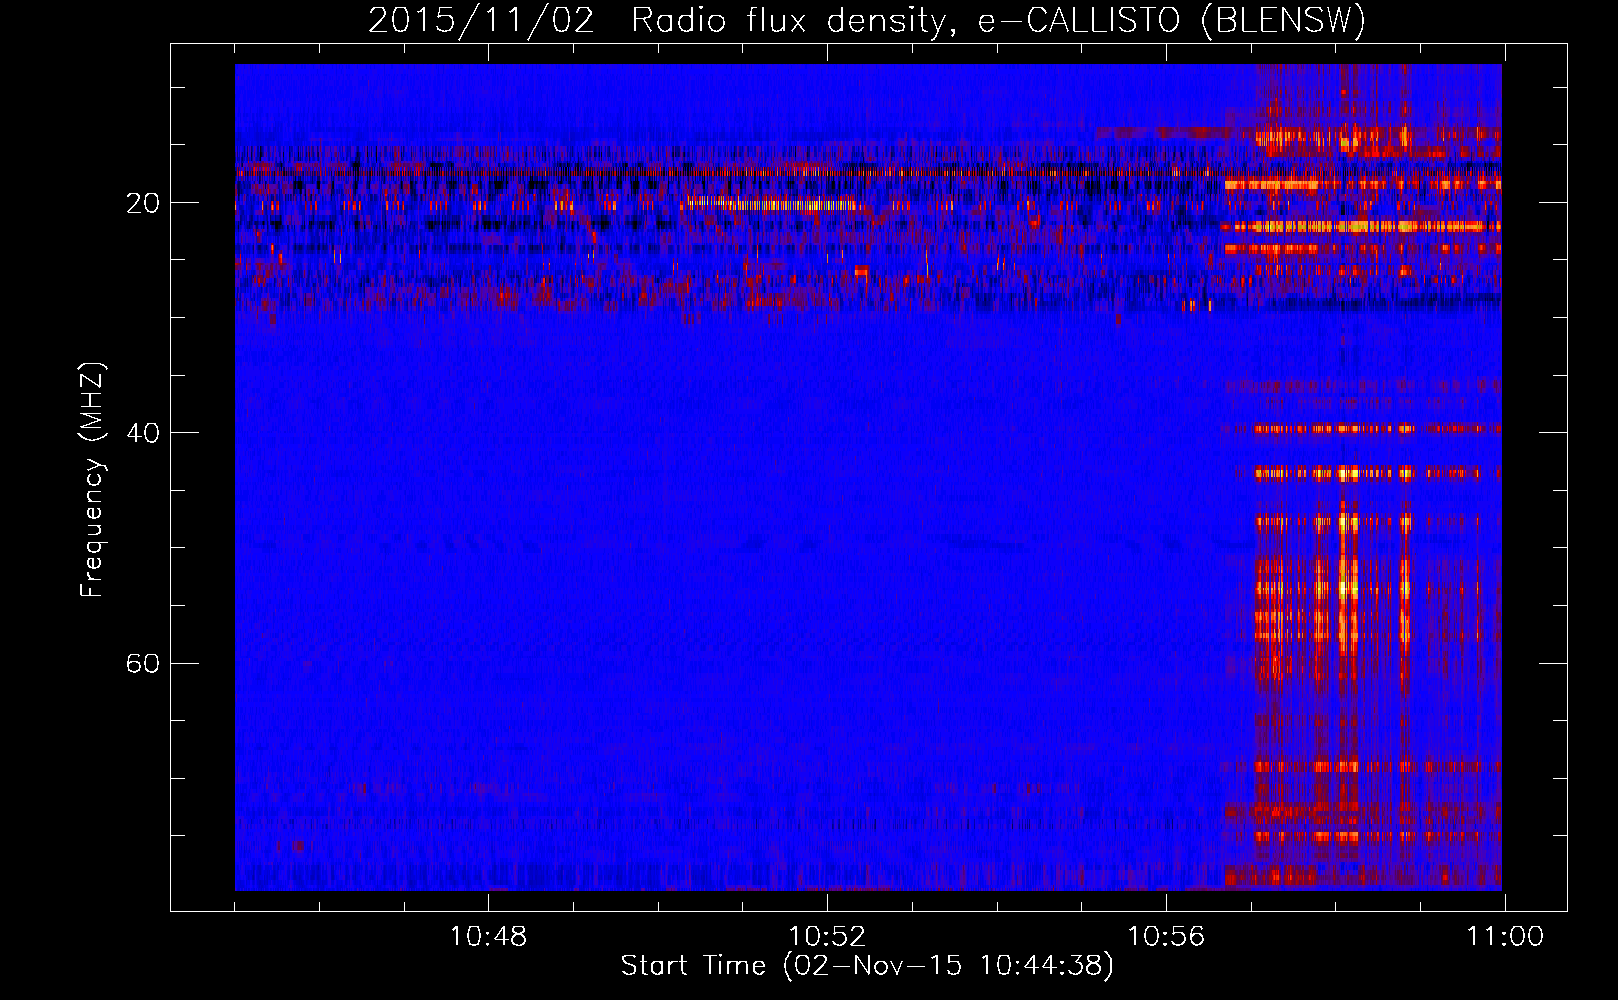Click the 10:52 time tick label
The height and width of the screenshot is (1000, 1618).
[x=827, y=937]
